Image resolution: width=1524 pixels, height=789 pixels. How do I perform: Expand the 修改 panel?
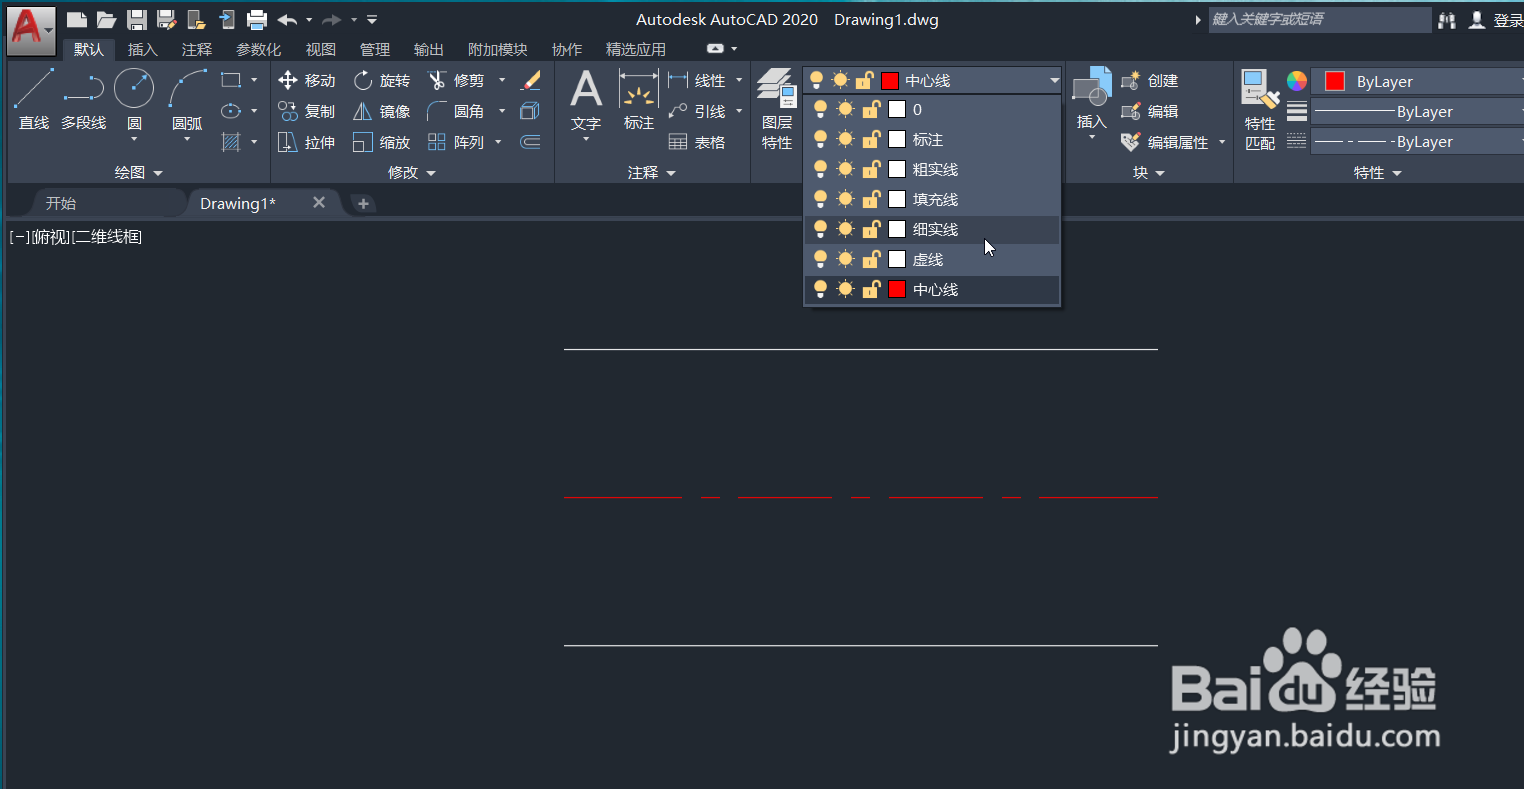point(412,173)
